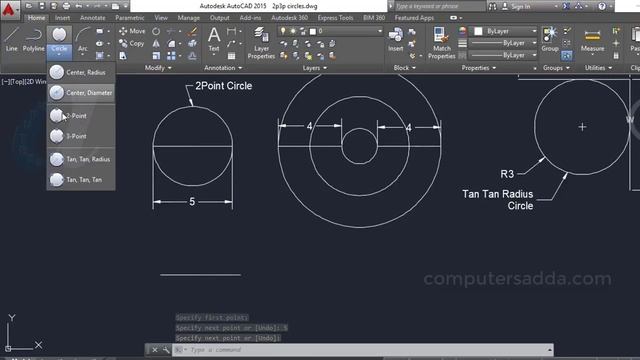Click the Save icon in quick access toolbar
This screenshot has height=360, width=640.
pyautogui.click(x=42, y=6)
